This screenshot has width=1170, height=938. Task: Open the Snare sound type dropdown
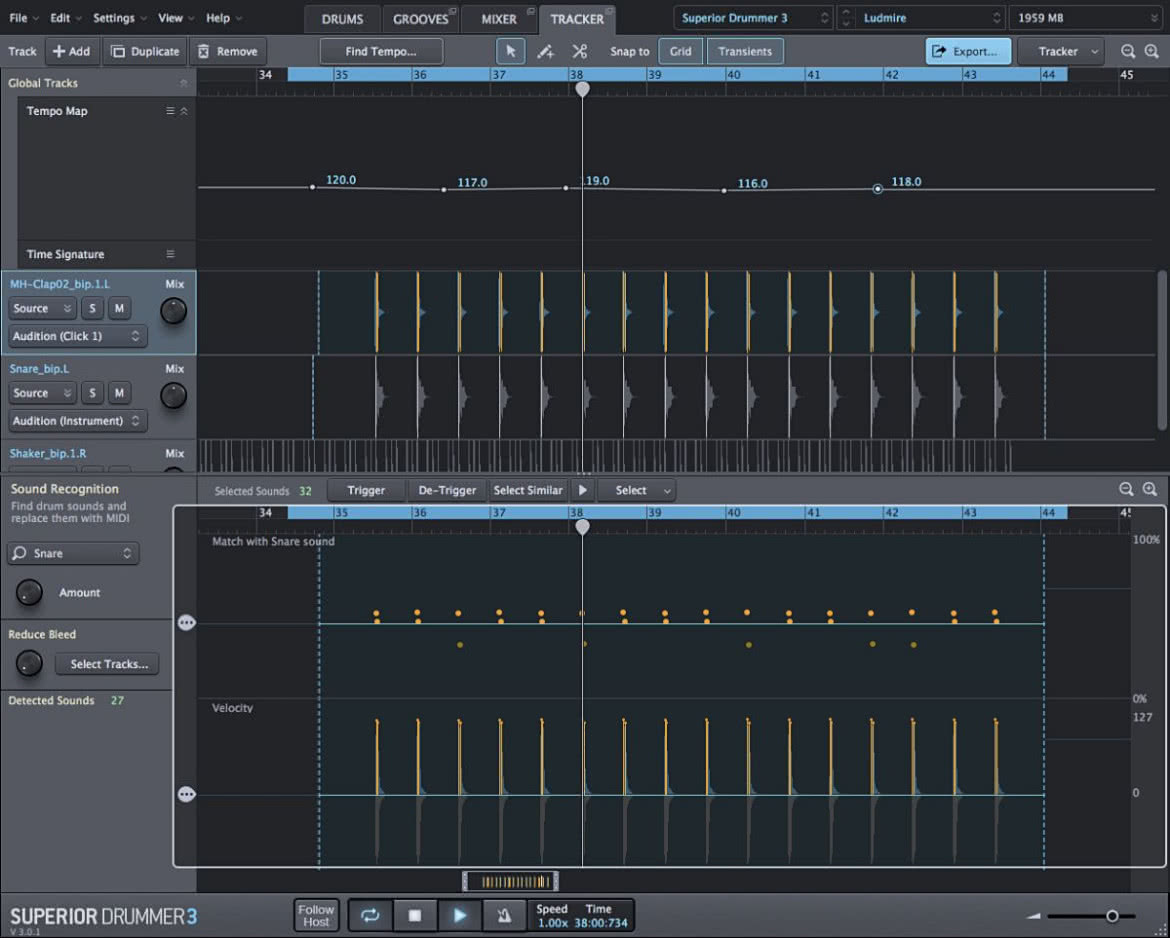click(73, 553)
